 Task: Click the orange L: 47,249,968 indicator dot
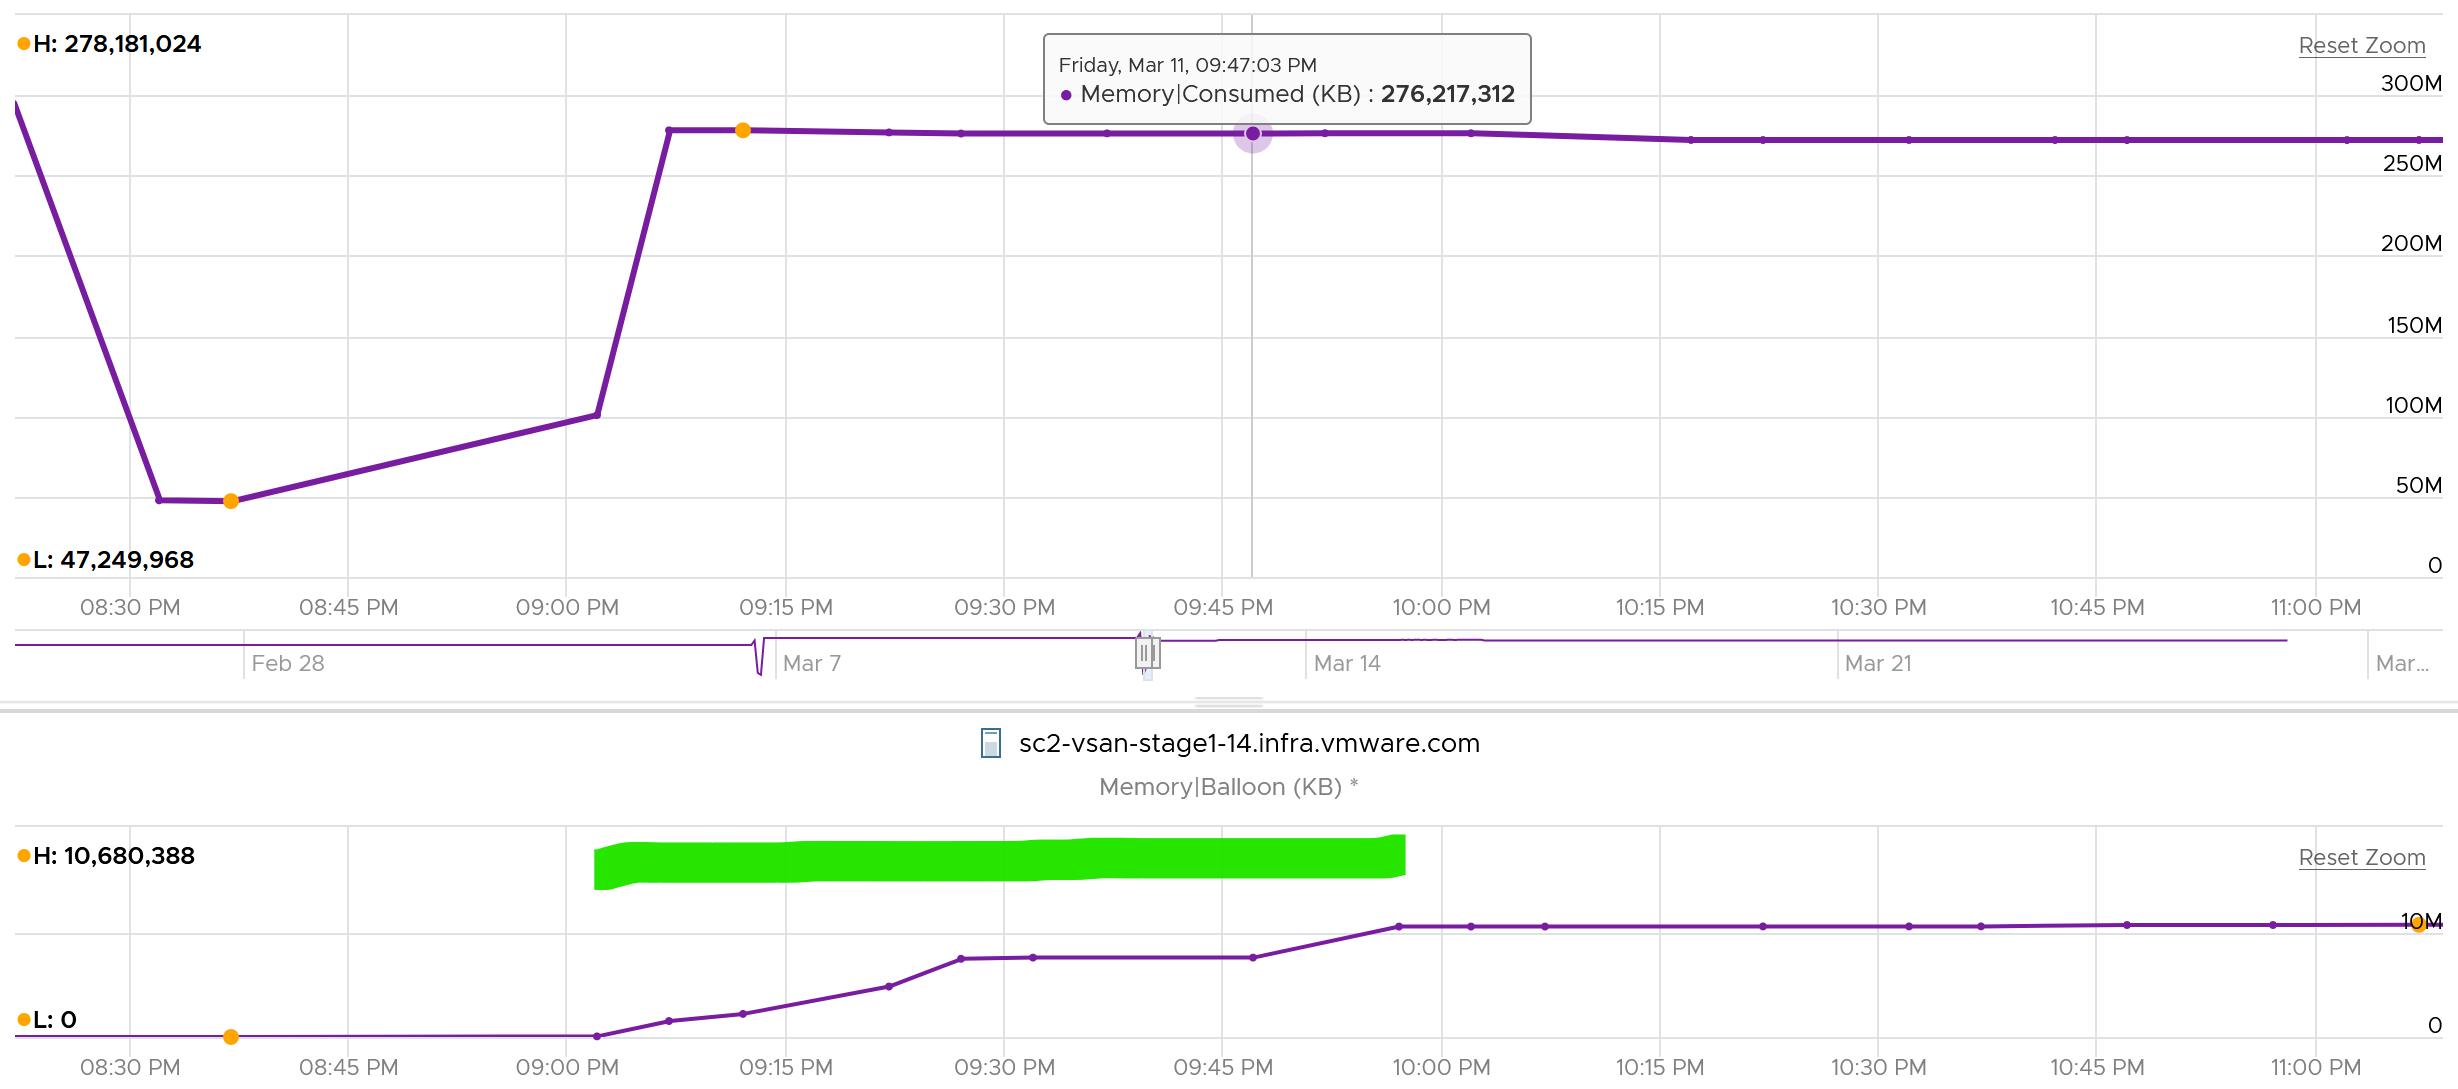23,560
